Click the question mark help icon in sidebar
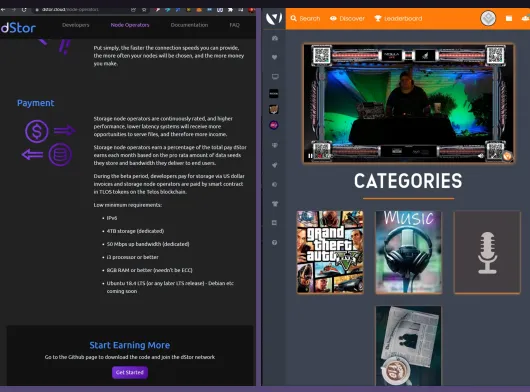This screenshot has width=530, height=392. point(274,242)
